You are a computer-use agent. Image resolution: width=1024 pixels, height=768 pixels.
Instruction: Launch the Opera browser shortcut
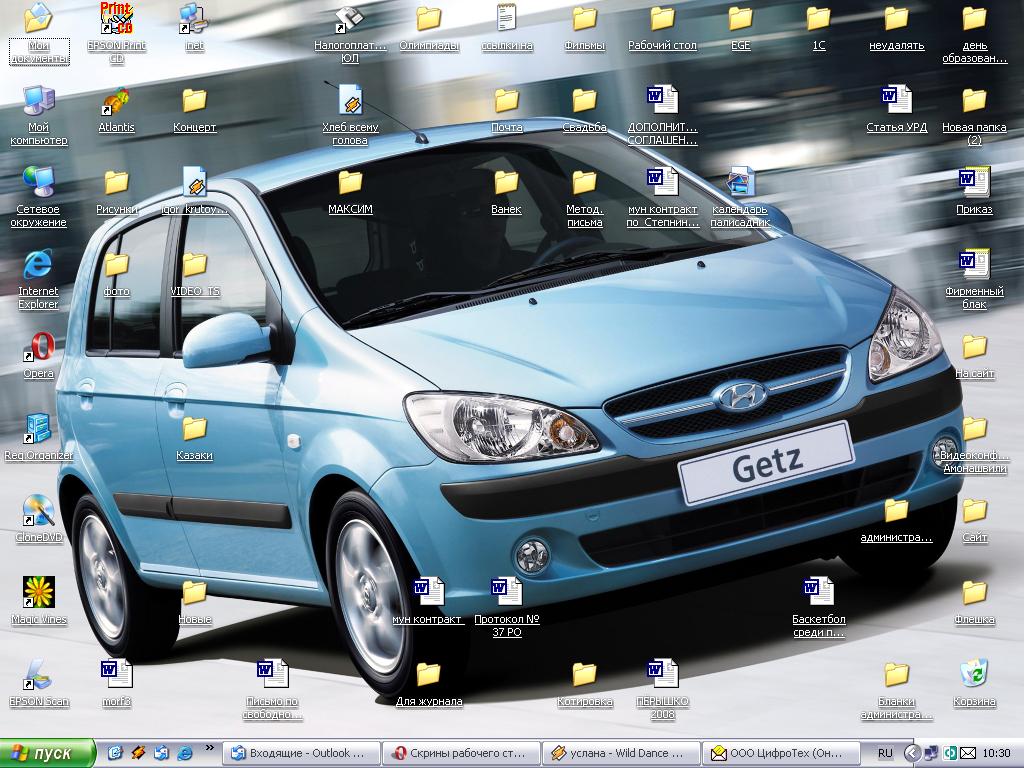39,355
